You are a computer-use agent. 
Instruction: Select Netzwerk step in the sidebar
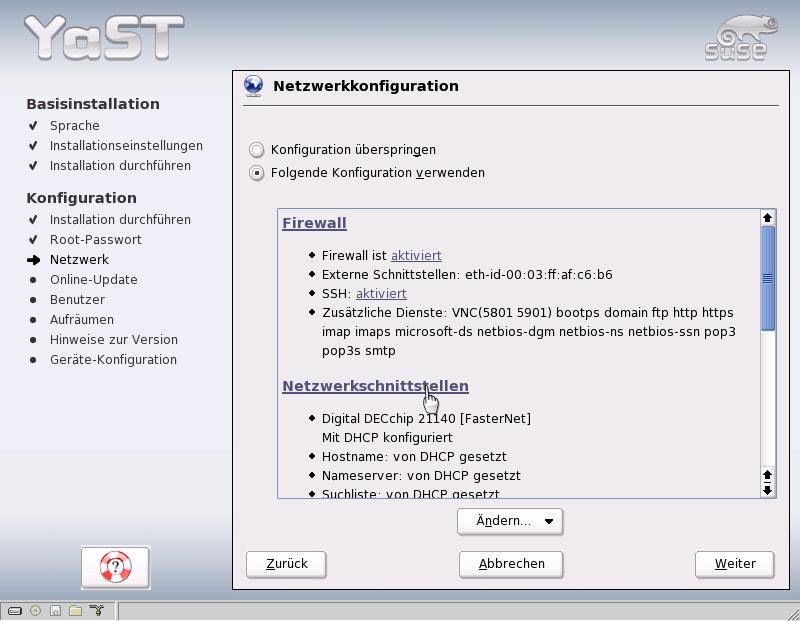pyautogui.click(x=79, y=259)
